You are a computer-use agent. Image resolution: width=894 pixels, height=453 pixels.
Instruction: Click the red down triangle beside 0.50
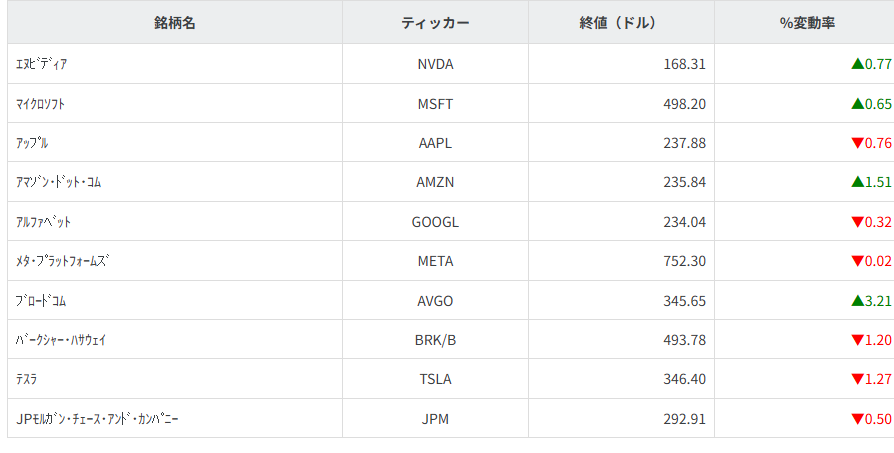(x=857, y=419)
